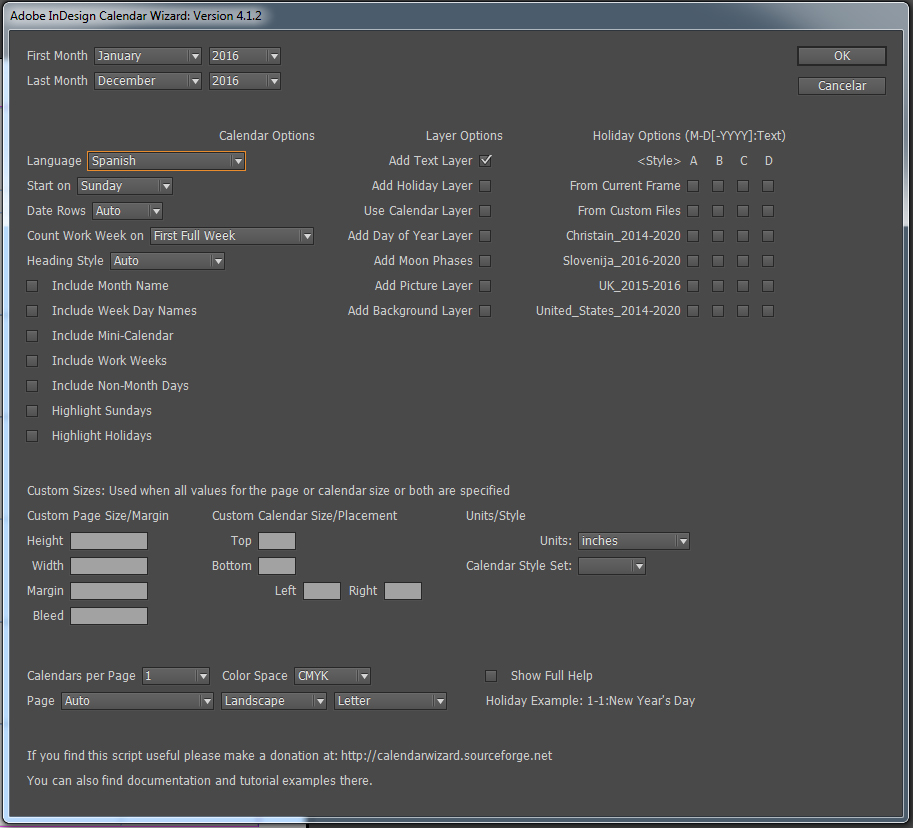Uncheck the Add Text Layer checkbox
Image resolution: width=913 pixels, height=828 pixels.
[485, 161]
